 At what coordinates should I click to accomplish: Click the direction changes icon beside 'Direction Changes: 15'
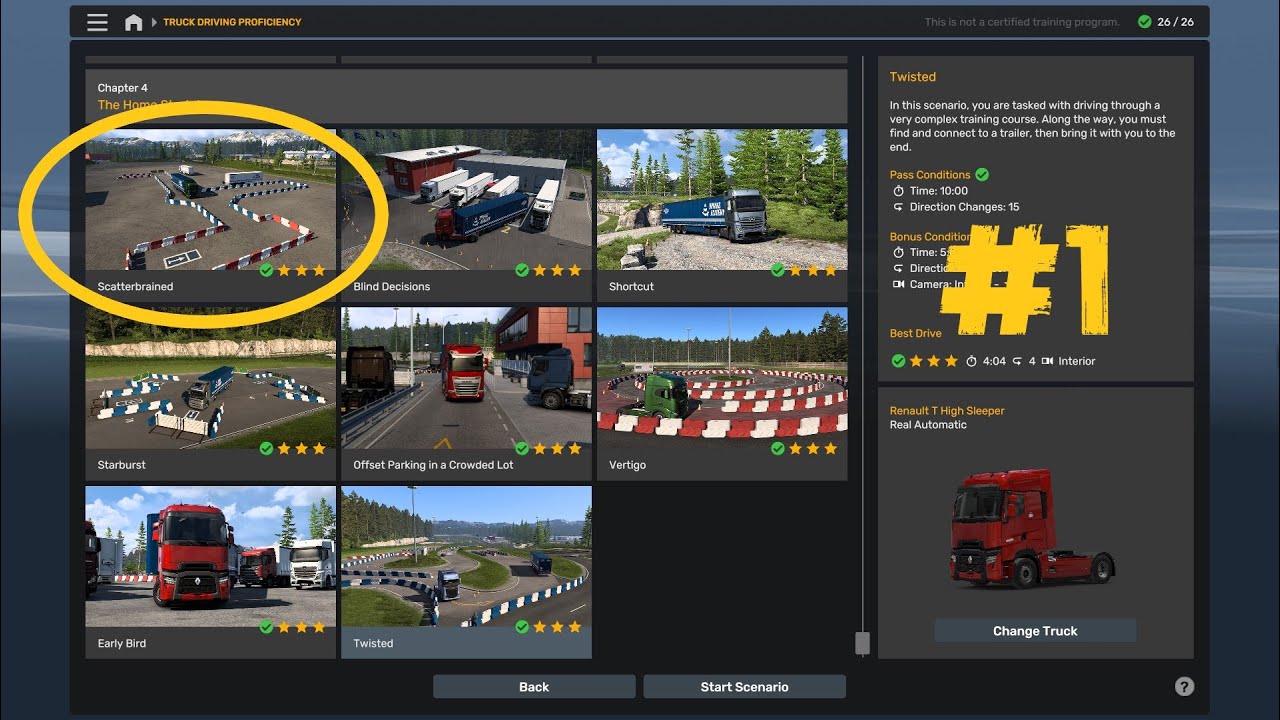click(898, 207)
